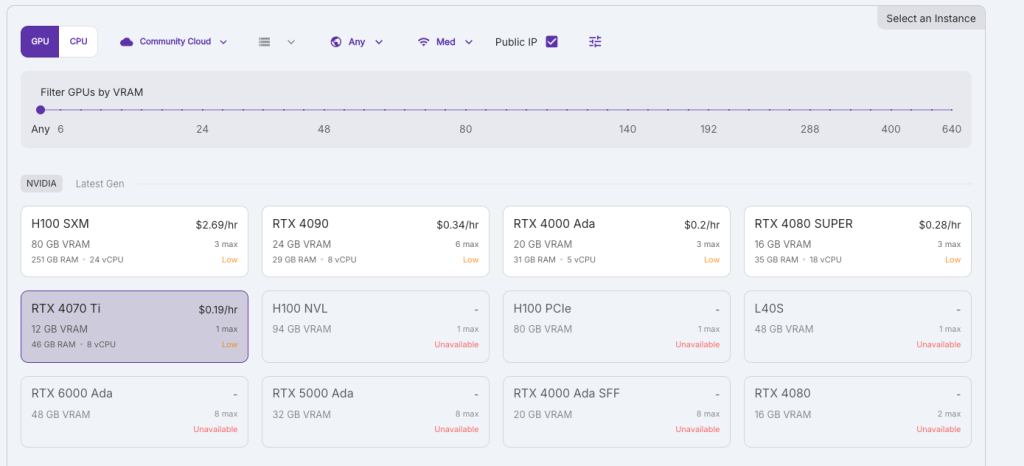Image resolution: width=1024 pixels, height=466 pixels.
Task: Open the advanced filters sliders icon
Action: (595, 42)
